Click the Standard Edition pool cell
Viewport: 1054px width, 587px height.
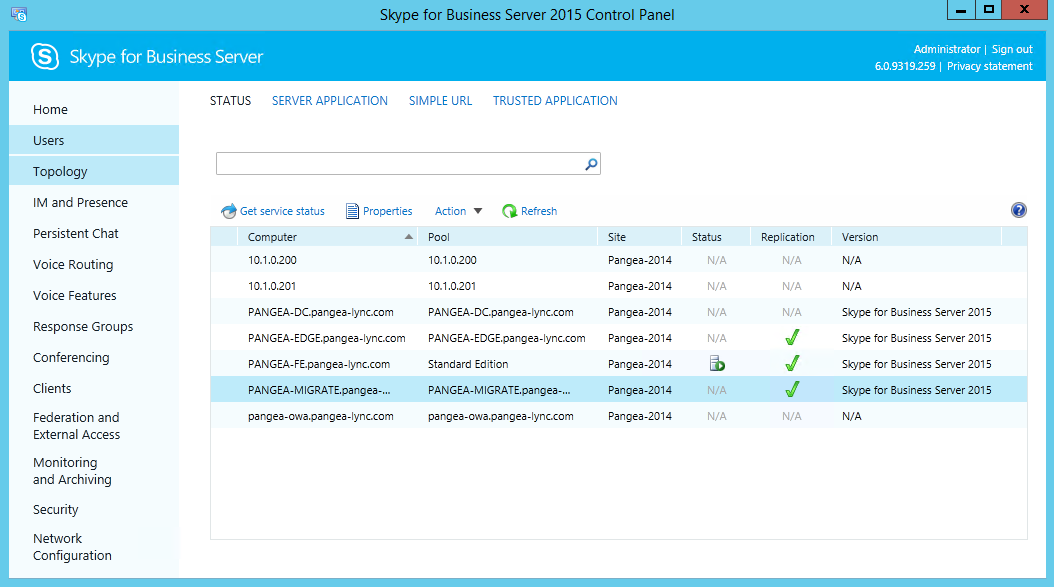point(468,364)
